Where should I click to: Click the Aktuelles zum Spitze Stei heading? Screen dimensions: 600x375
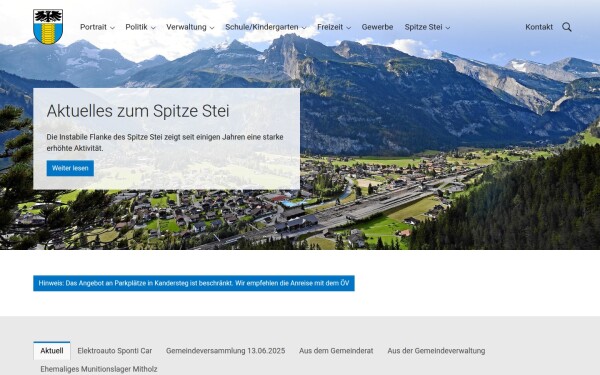coord(138,111)
